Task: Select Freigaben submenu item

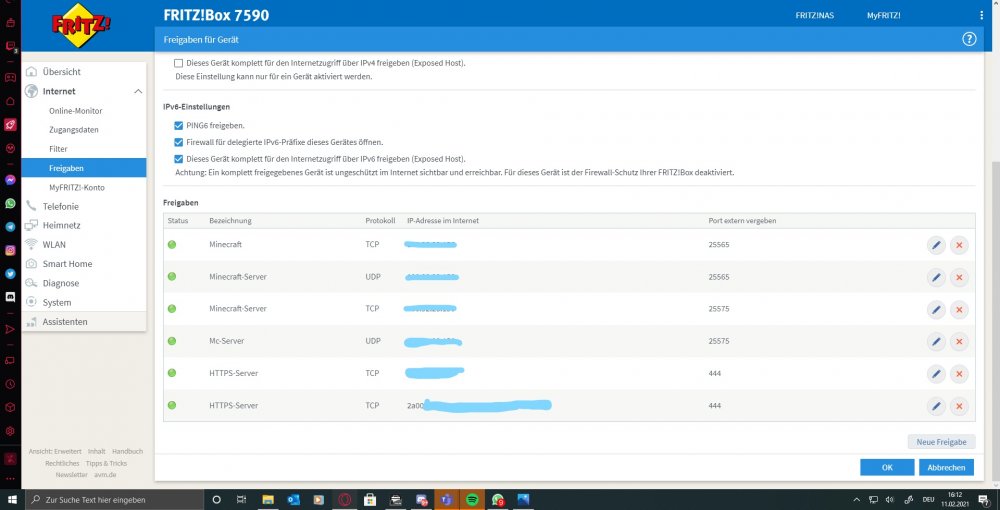Action: click(x=84, y=168)
